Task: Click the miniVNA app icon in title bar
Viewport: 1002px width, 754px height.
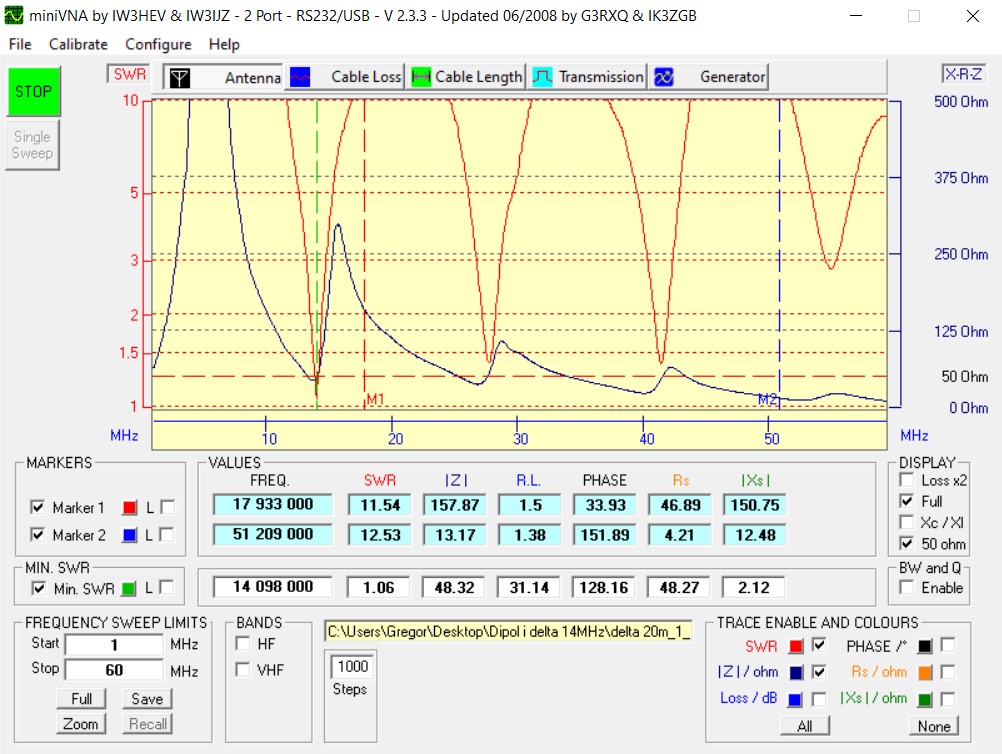Action: [x=13, y=16]
